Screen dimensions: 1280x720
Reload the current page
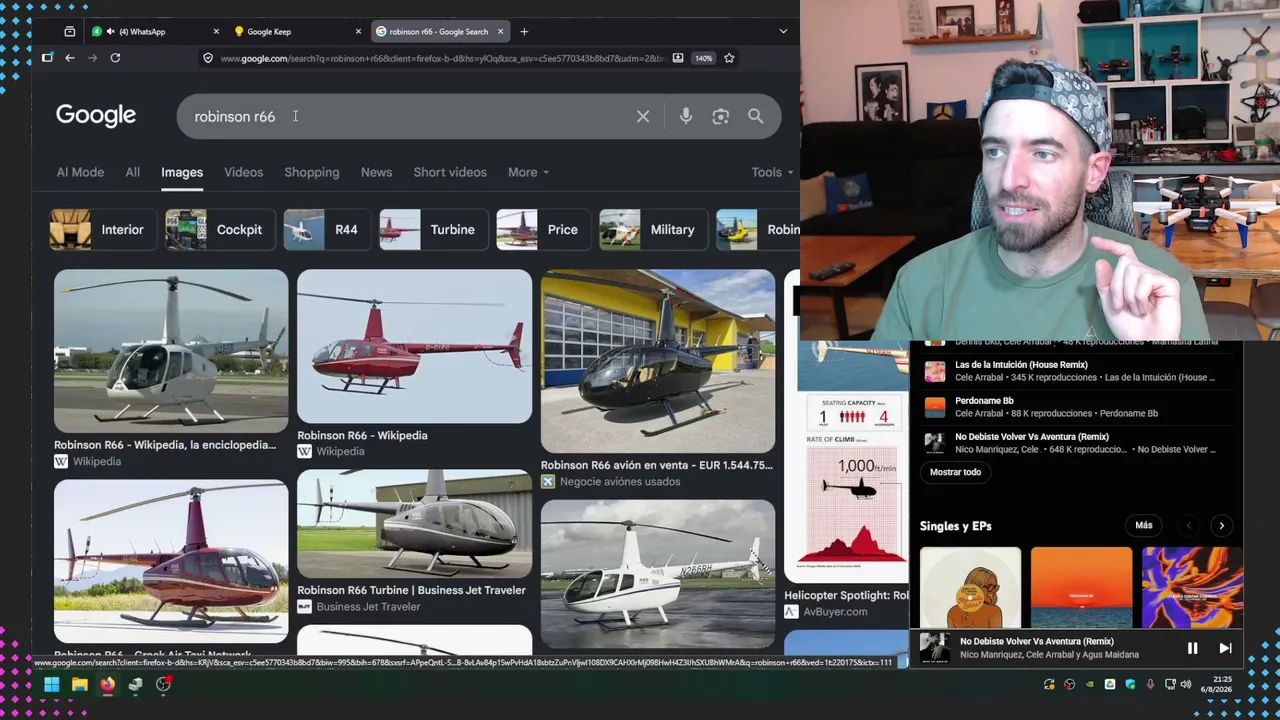(115, 58)
